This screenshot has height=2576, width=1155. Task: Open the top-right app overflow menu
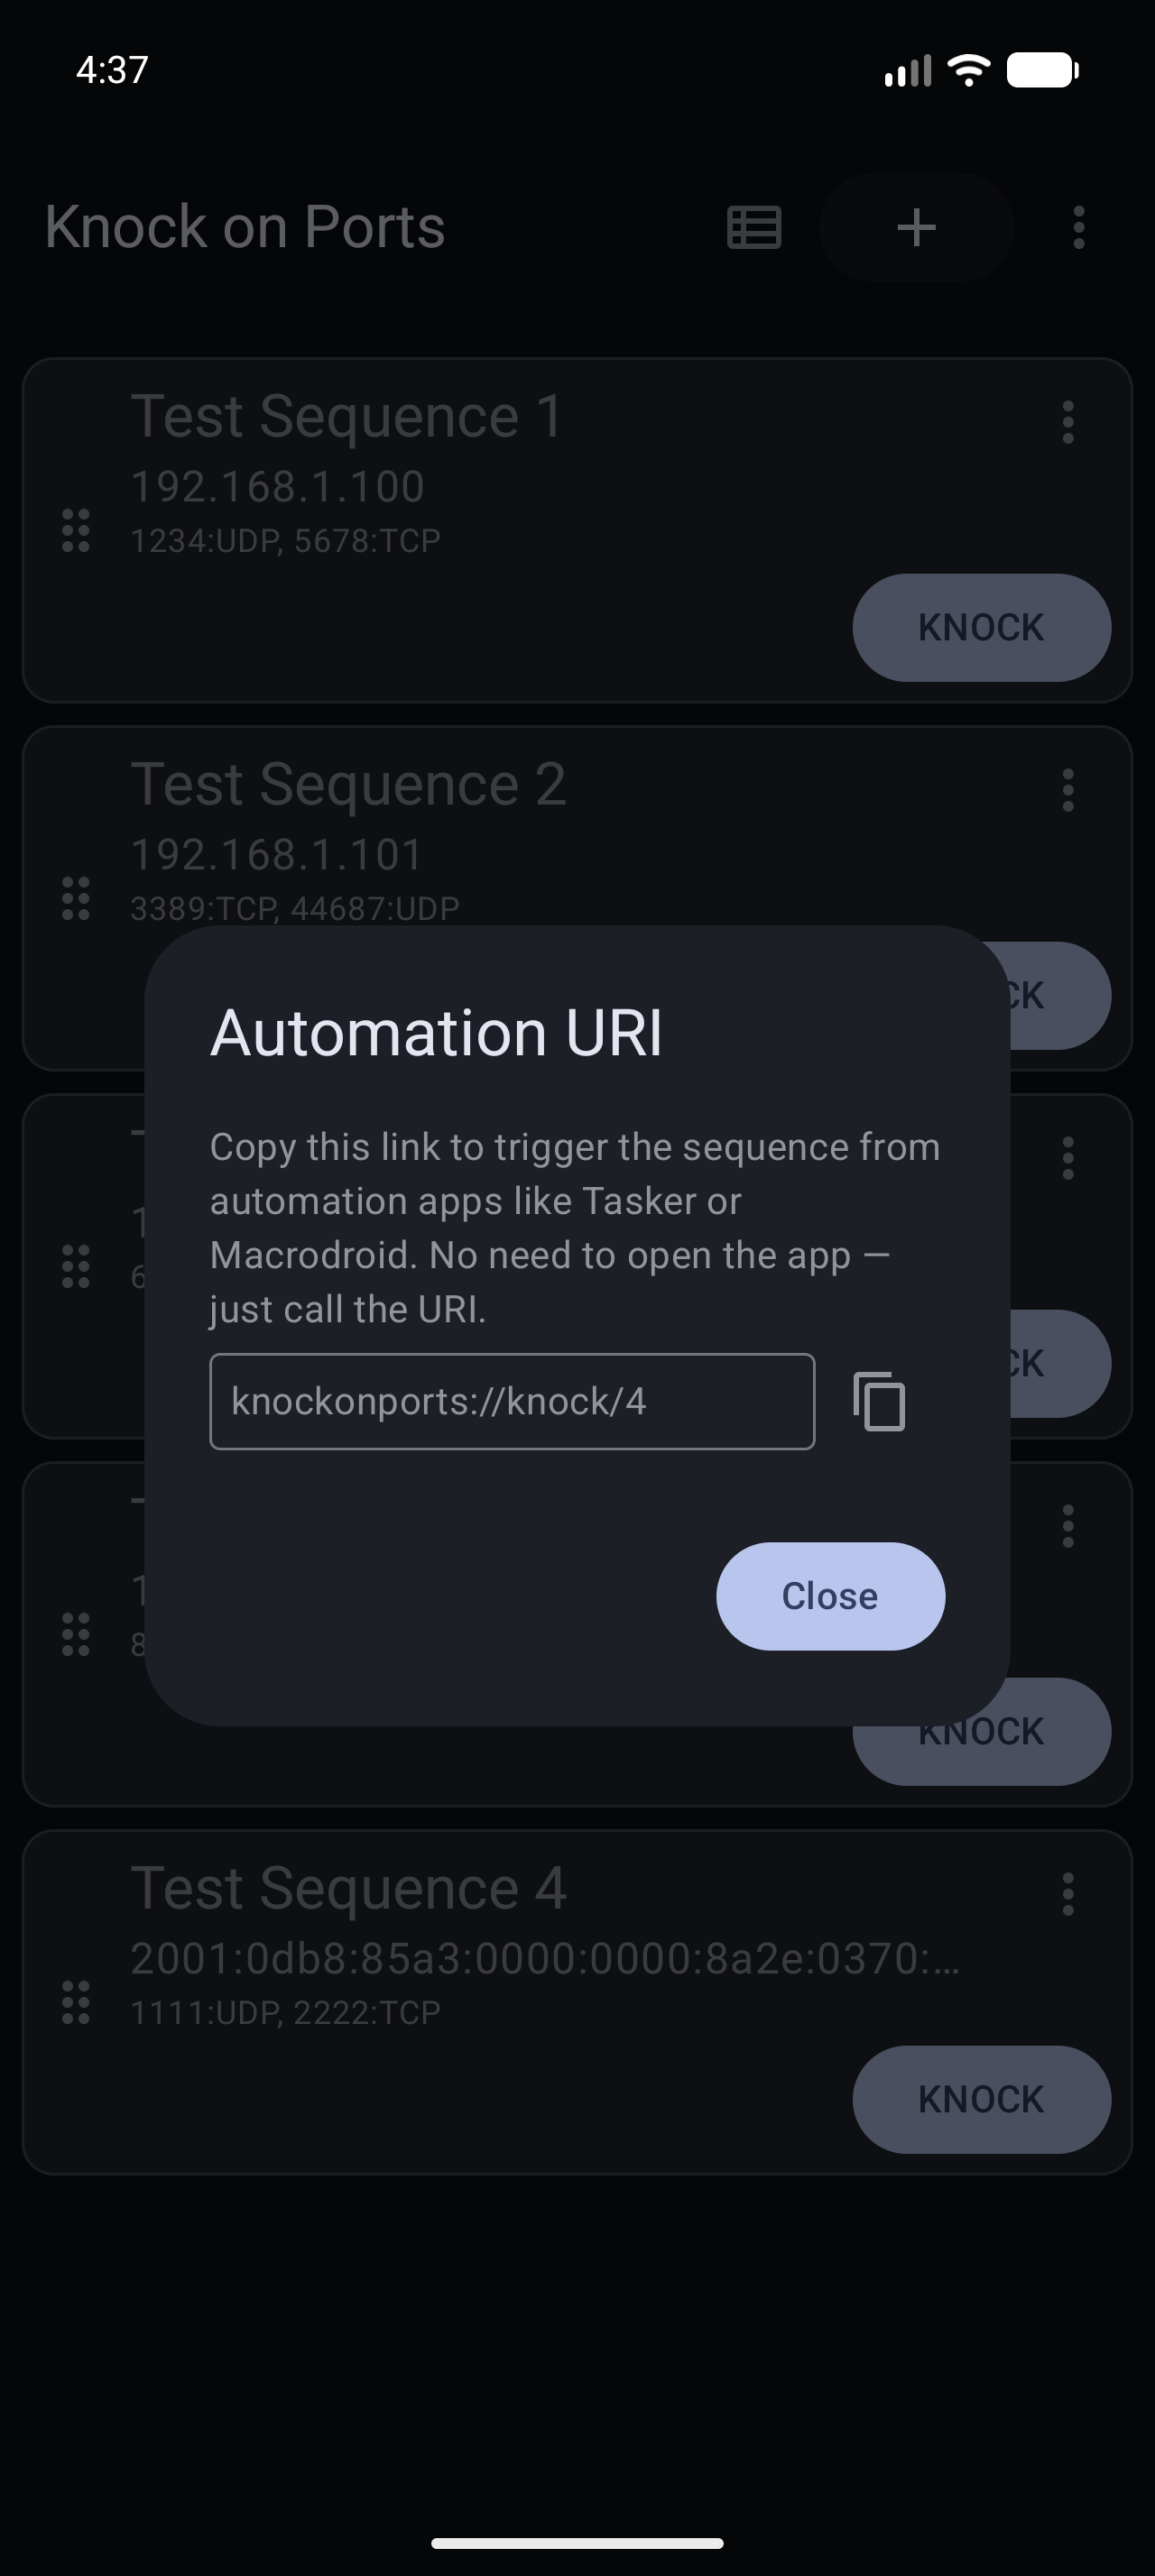[x=1078, y=227]
